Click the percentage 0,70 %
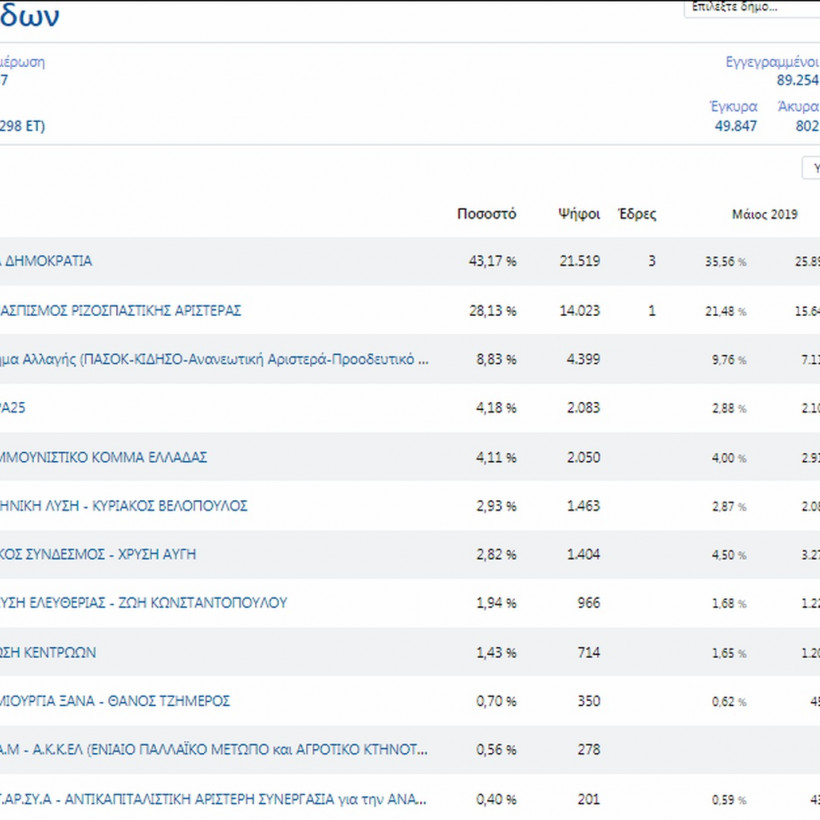Screen dimensions: 820x820 point(496,701)
